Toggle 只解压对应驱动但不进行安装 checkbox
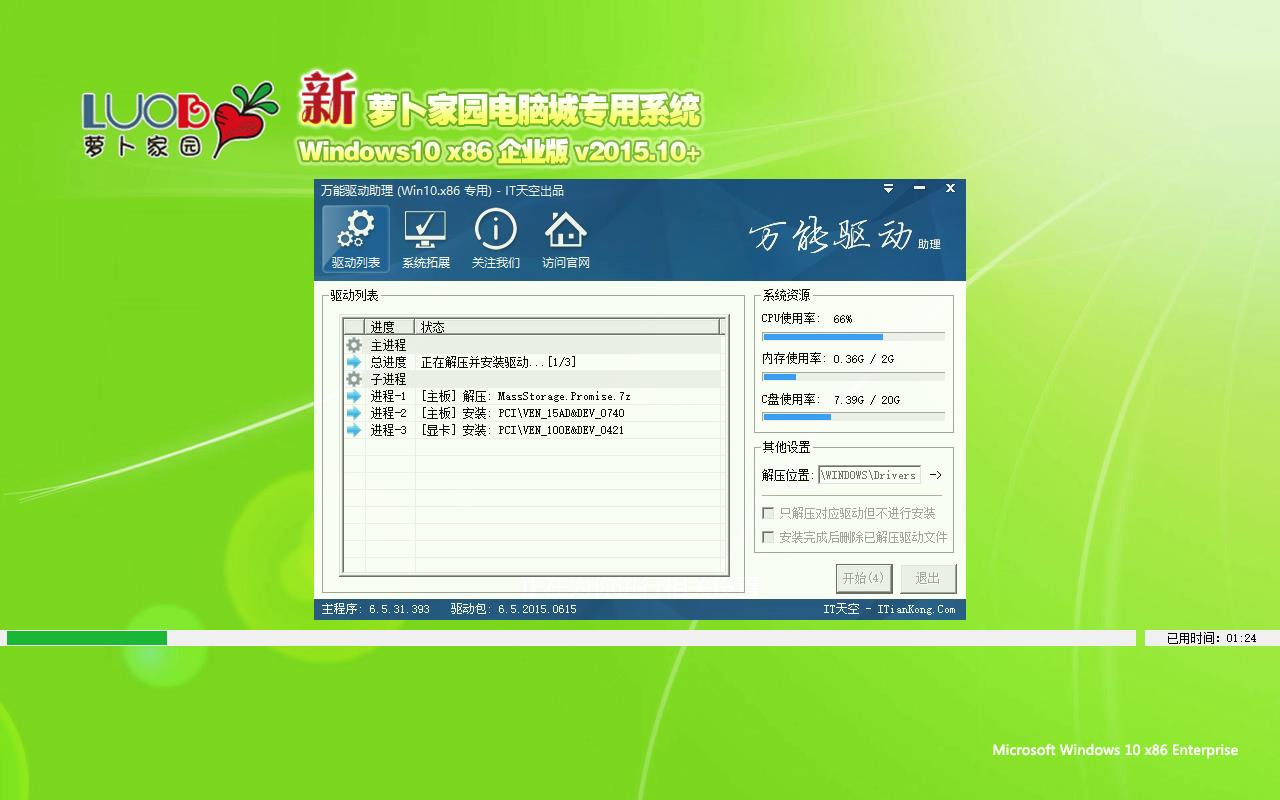Screen dimensions: 1280x800 click(768, 513)
